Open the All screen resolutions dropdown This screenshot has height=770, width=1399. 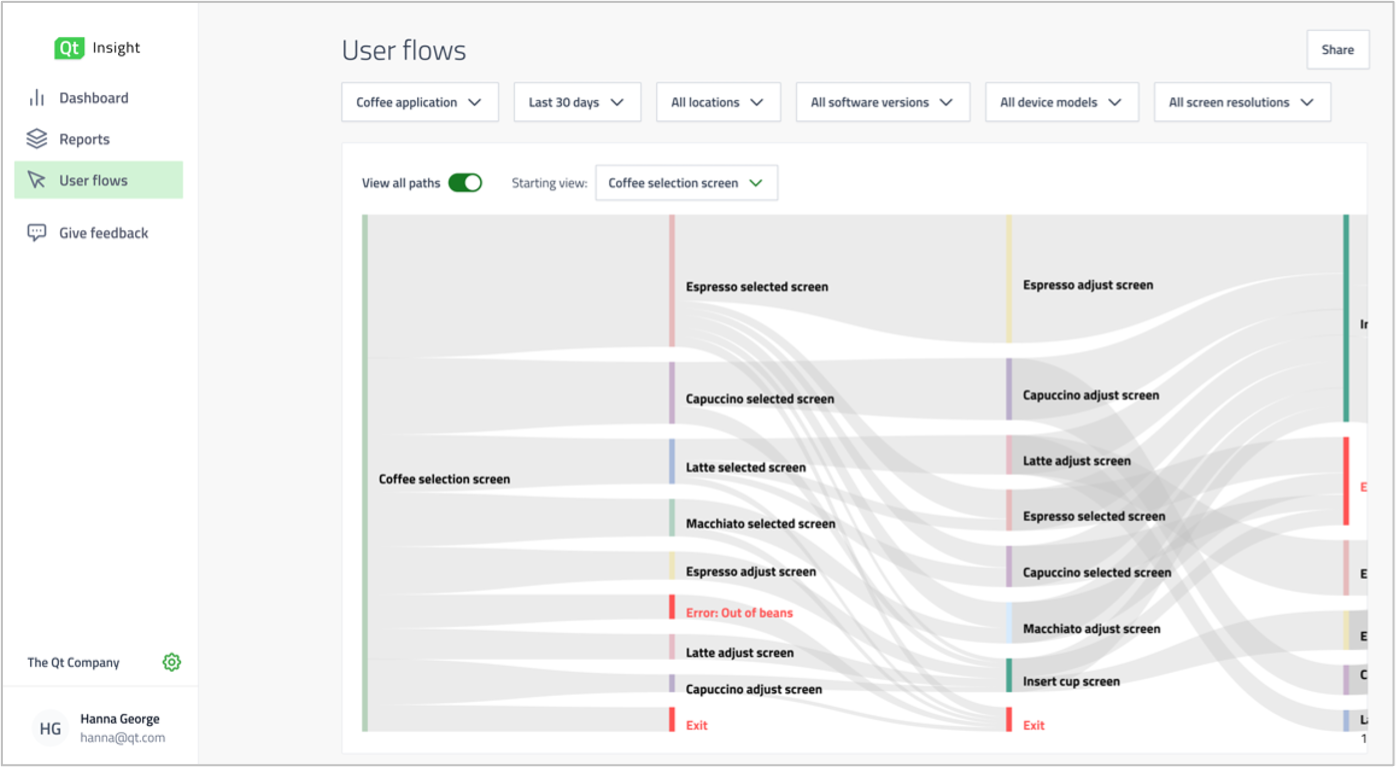click(1241, 102)
